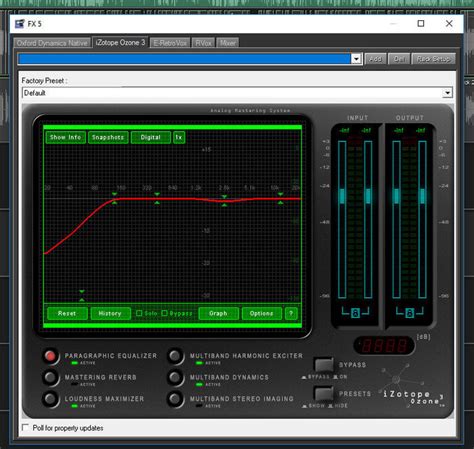Click the Reset button
Image resolution: width=474 pixels, height=449 pixels.
pyautogui.click(x=67, y=313)
